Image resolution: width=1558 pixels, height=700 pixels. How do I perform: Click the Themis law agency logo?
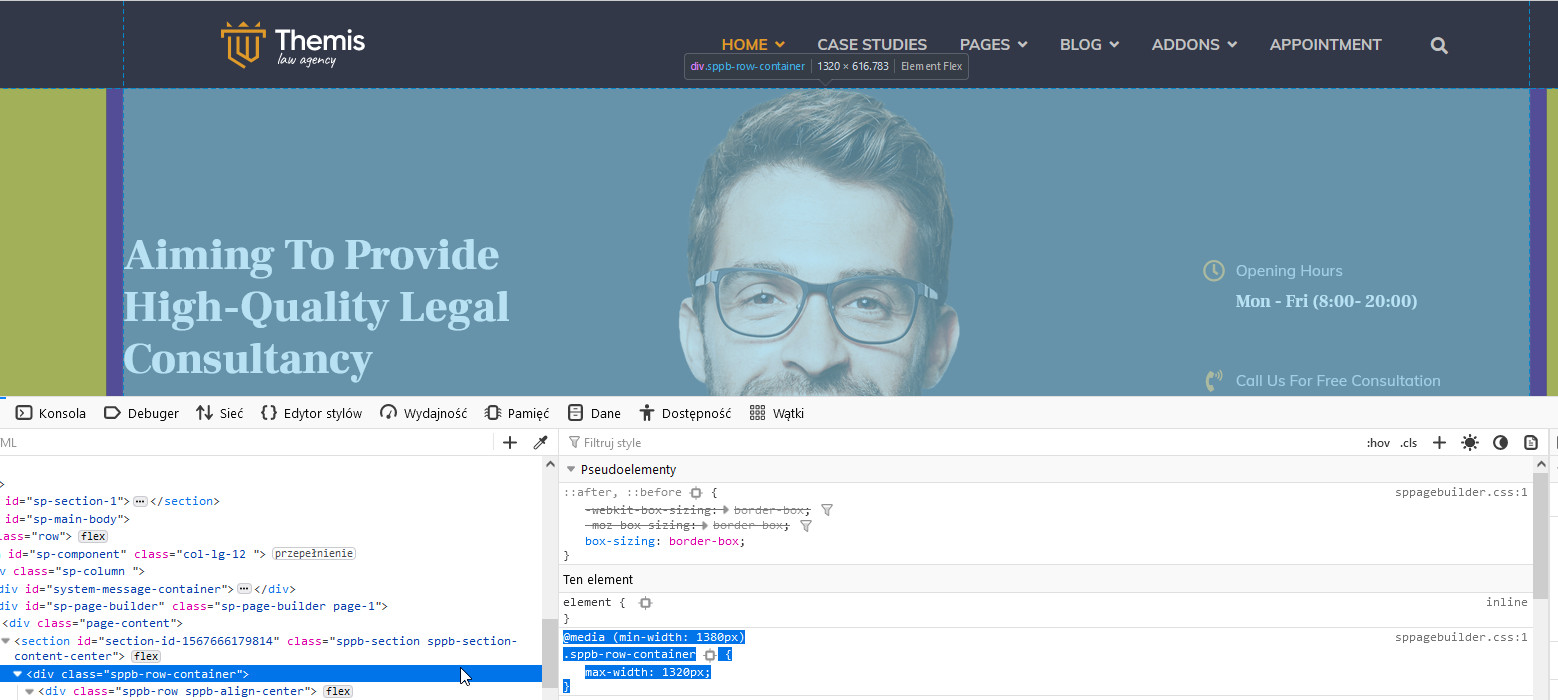293,46
